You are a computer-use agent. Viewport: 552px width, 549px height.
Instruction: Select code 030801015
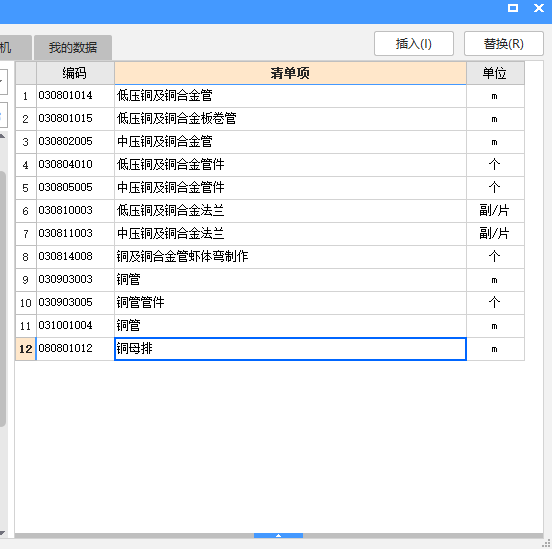pos(65,118)
